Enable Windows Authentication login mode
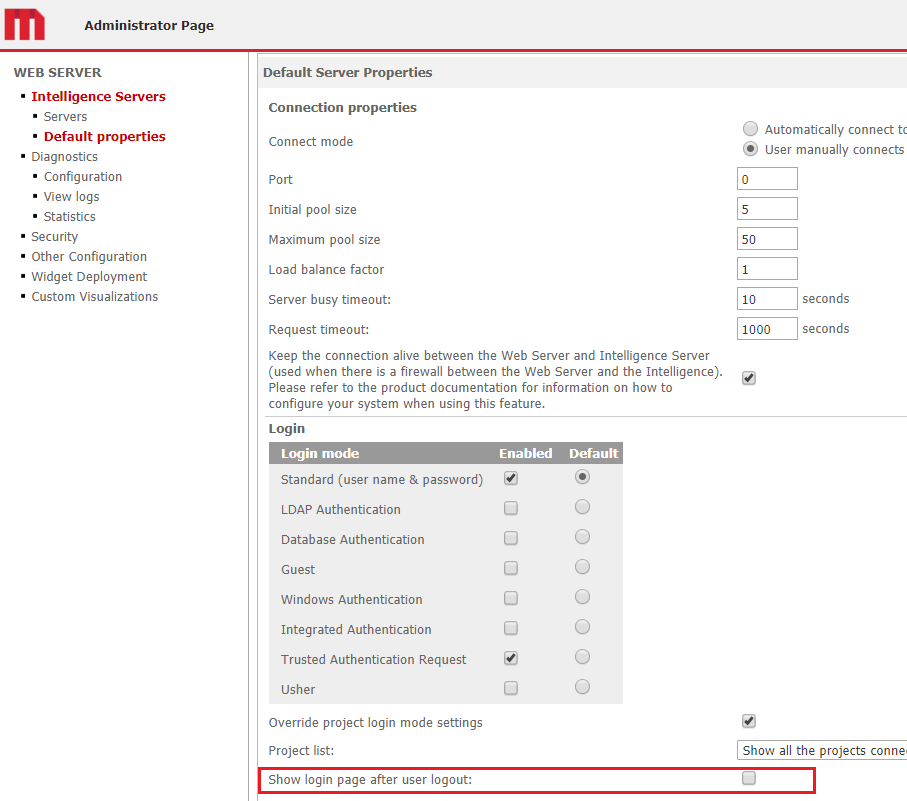This screenshot has height=801, width=907. coord(511,597)
